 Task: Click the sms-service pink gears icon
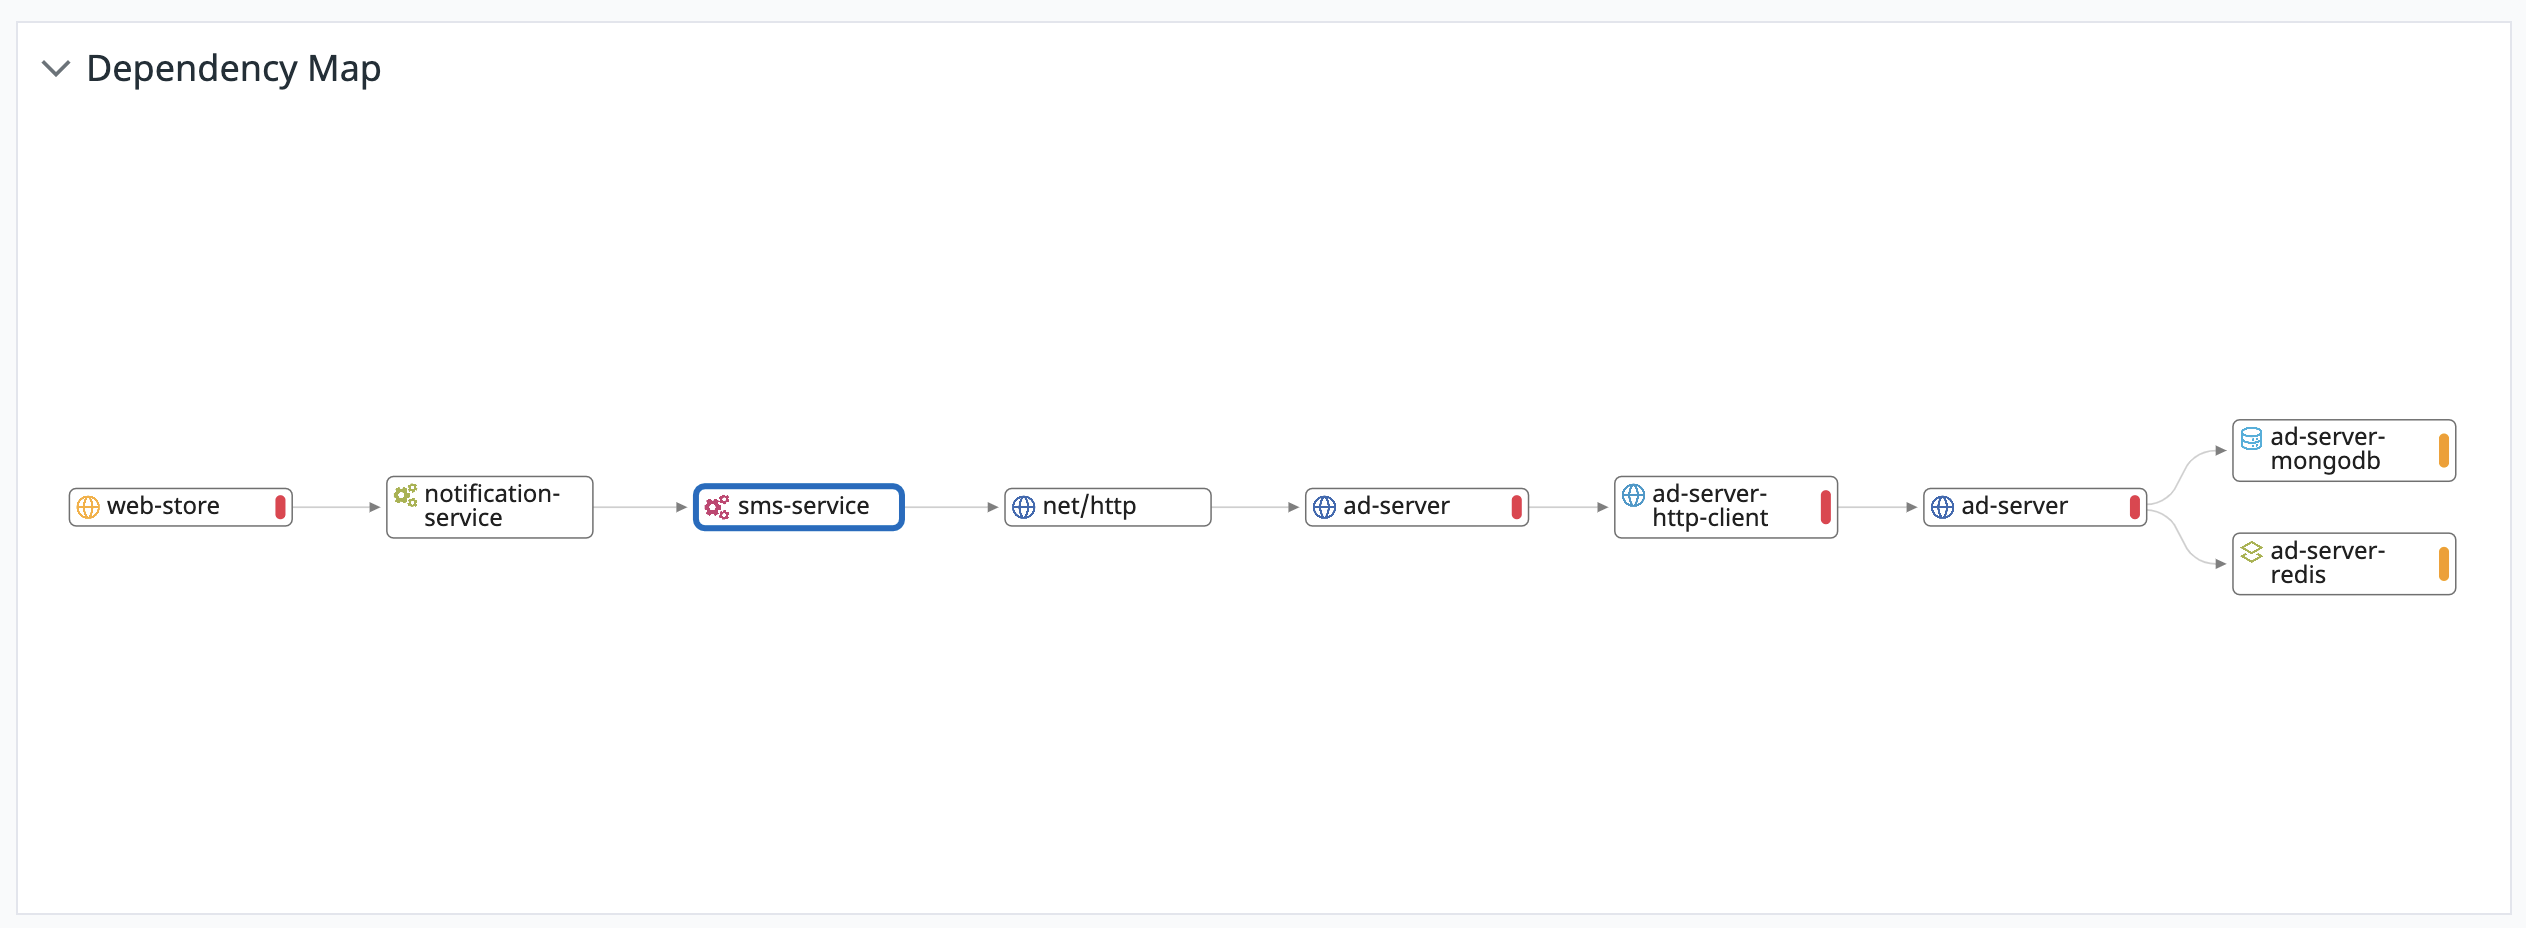(717, 507)
